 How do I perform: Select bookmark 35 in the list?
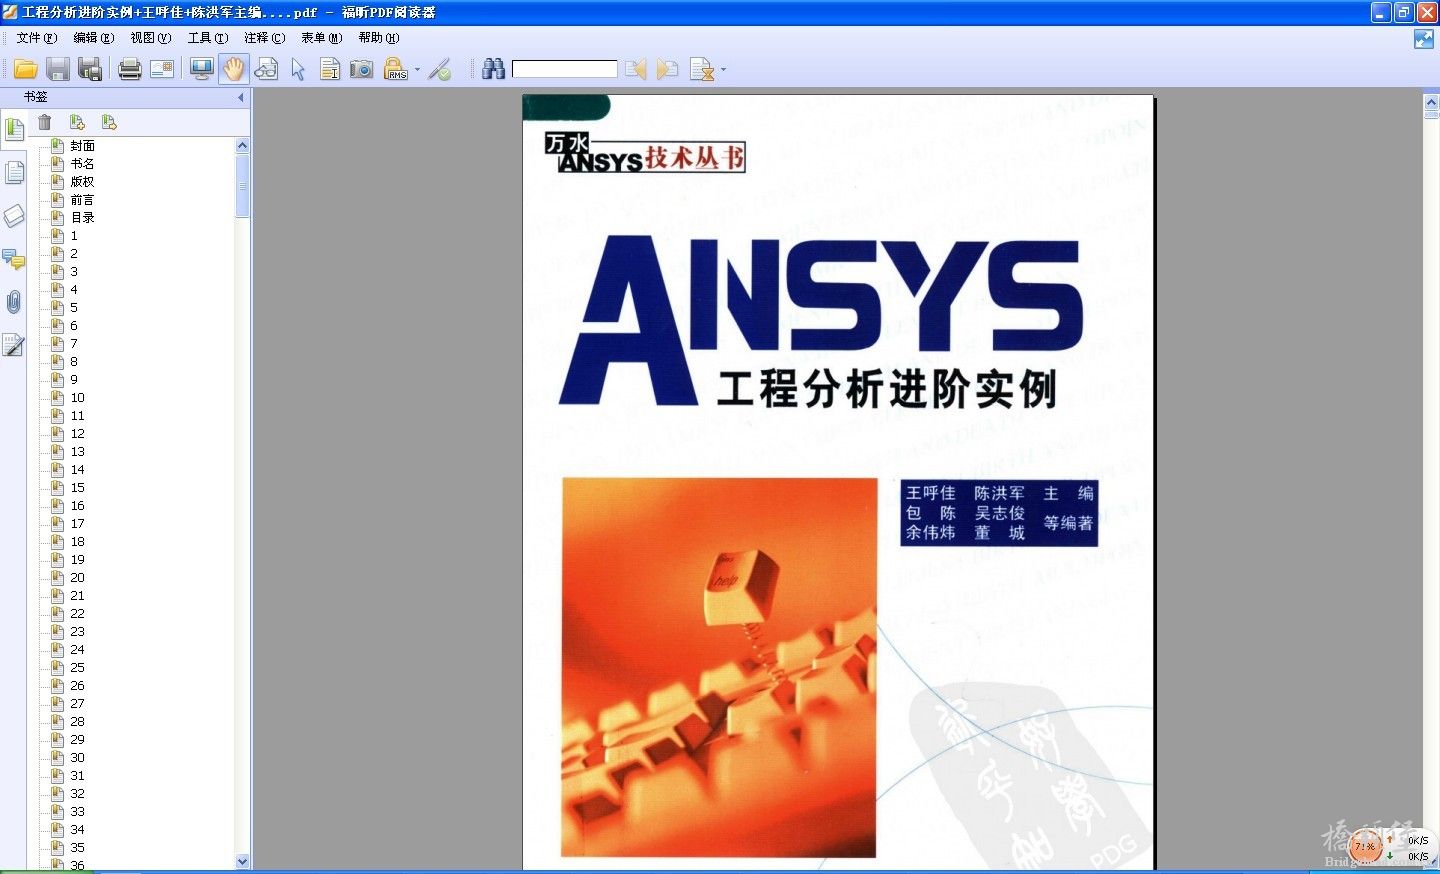tap(78, 848)
